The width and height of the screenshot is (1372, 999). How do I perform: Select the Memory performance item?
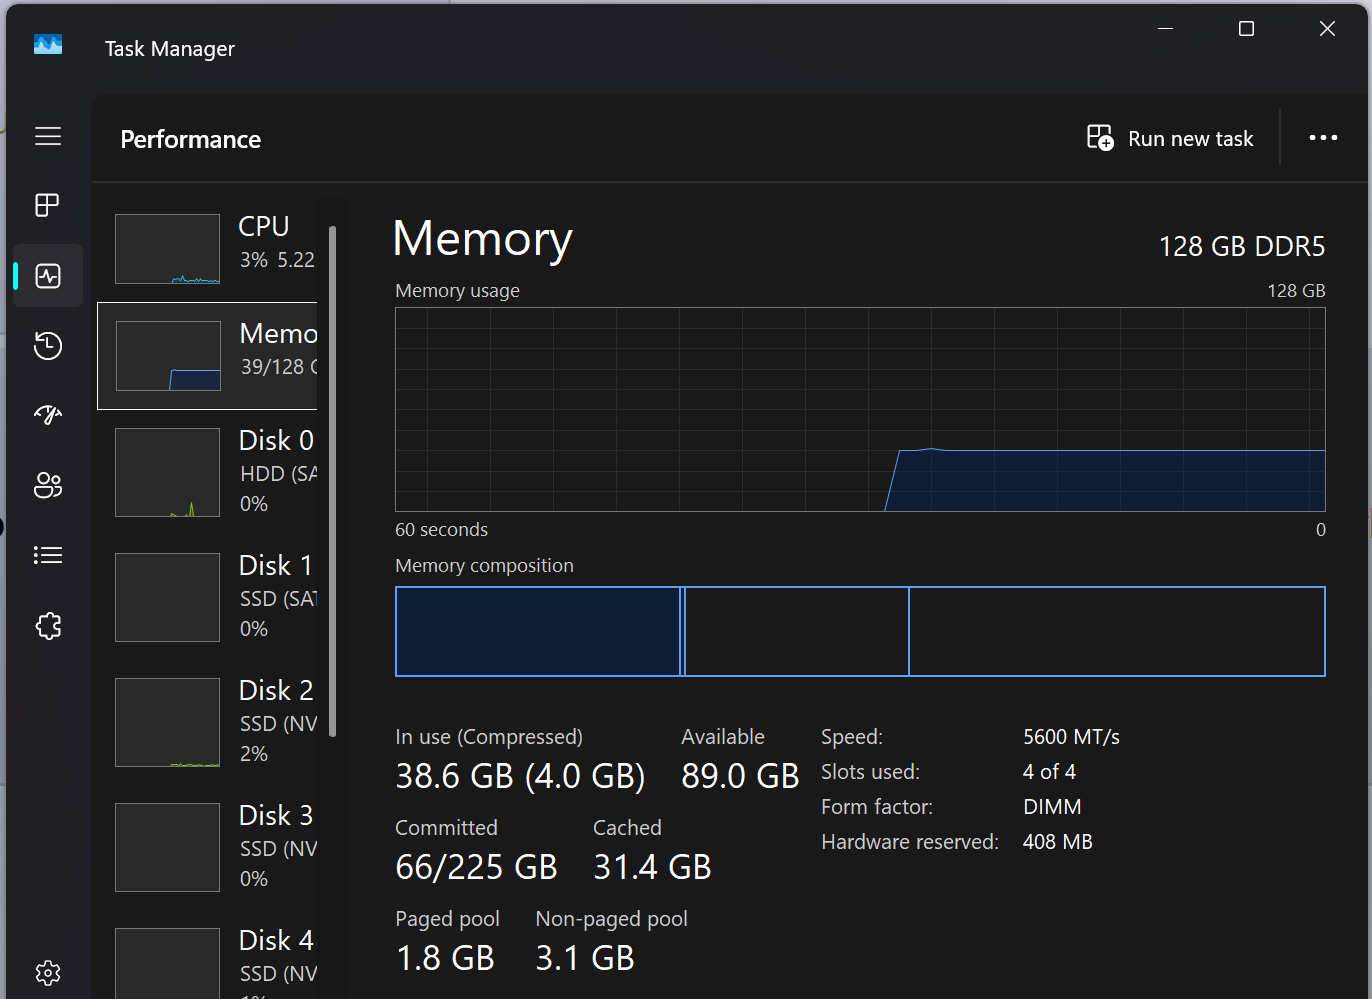[207, 356]
